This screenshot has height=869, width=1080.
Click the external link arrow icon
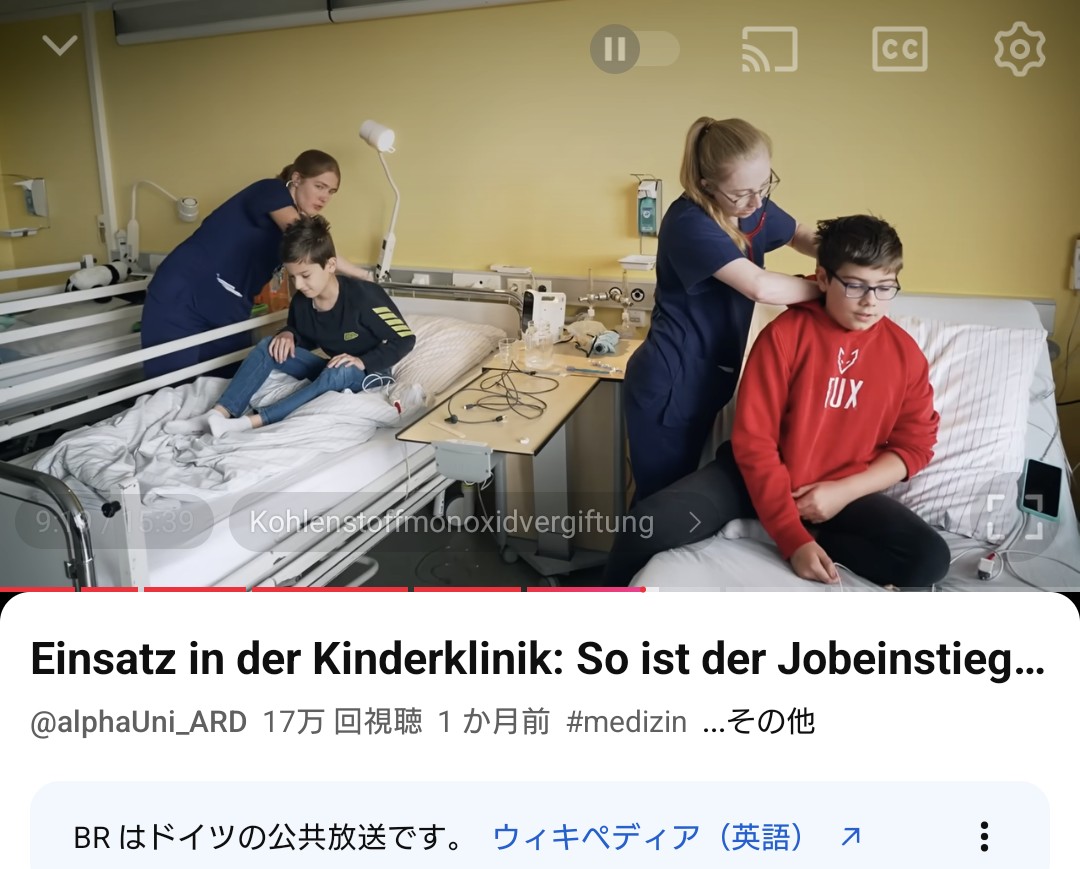pyautogui.click(x=851, y=837)
